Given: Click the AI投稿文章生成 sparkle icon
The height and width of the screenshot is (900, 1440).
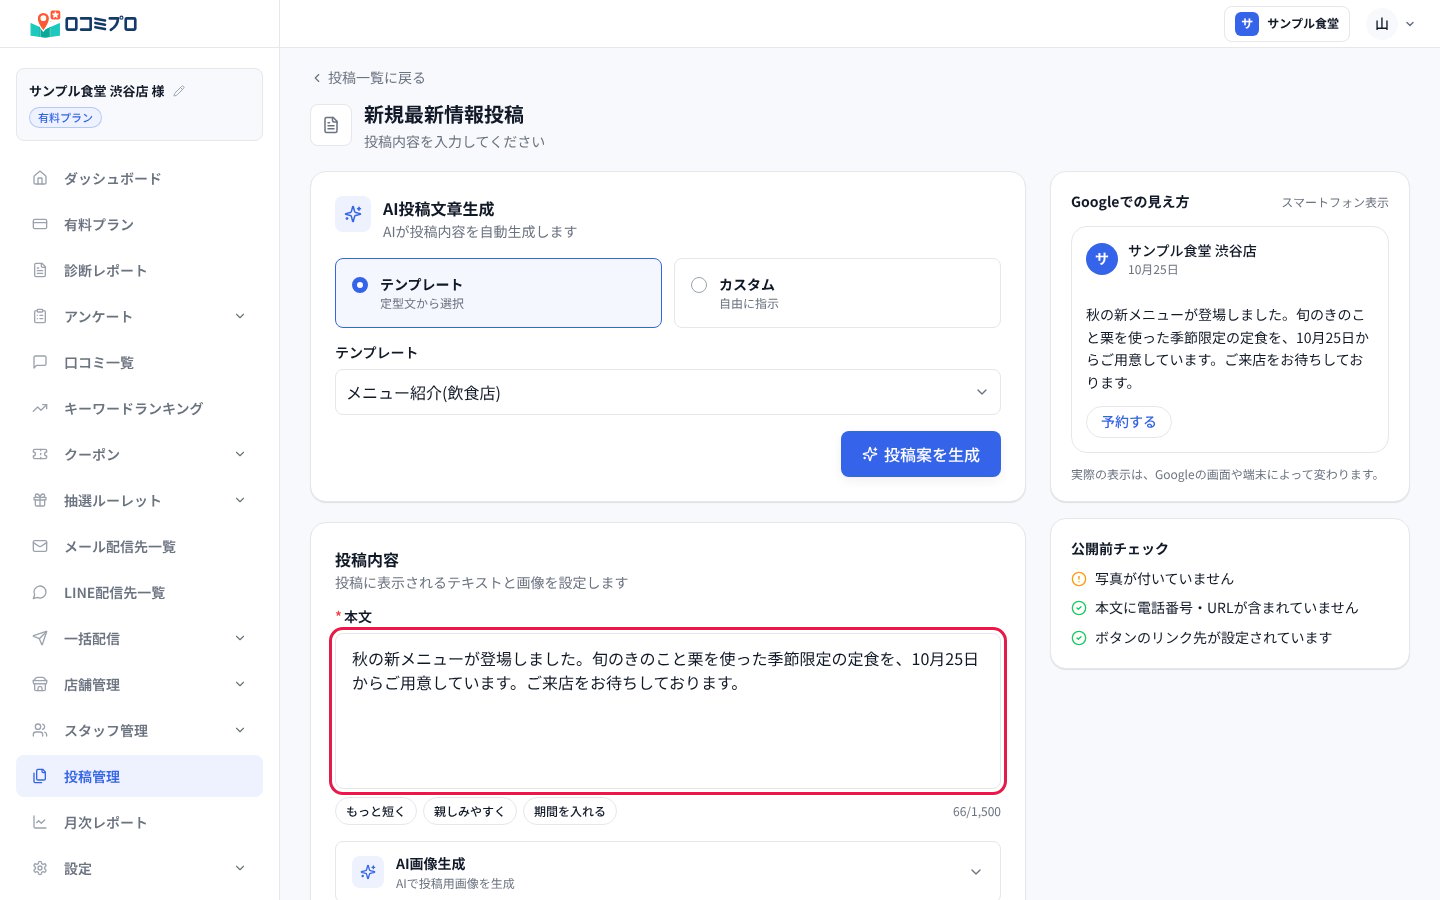Looking at the screenshot, I should coord(353,214).
